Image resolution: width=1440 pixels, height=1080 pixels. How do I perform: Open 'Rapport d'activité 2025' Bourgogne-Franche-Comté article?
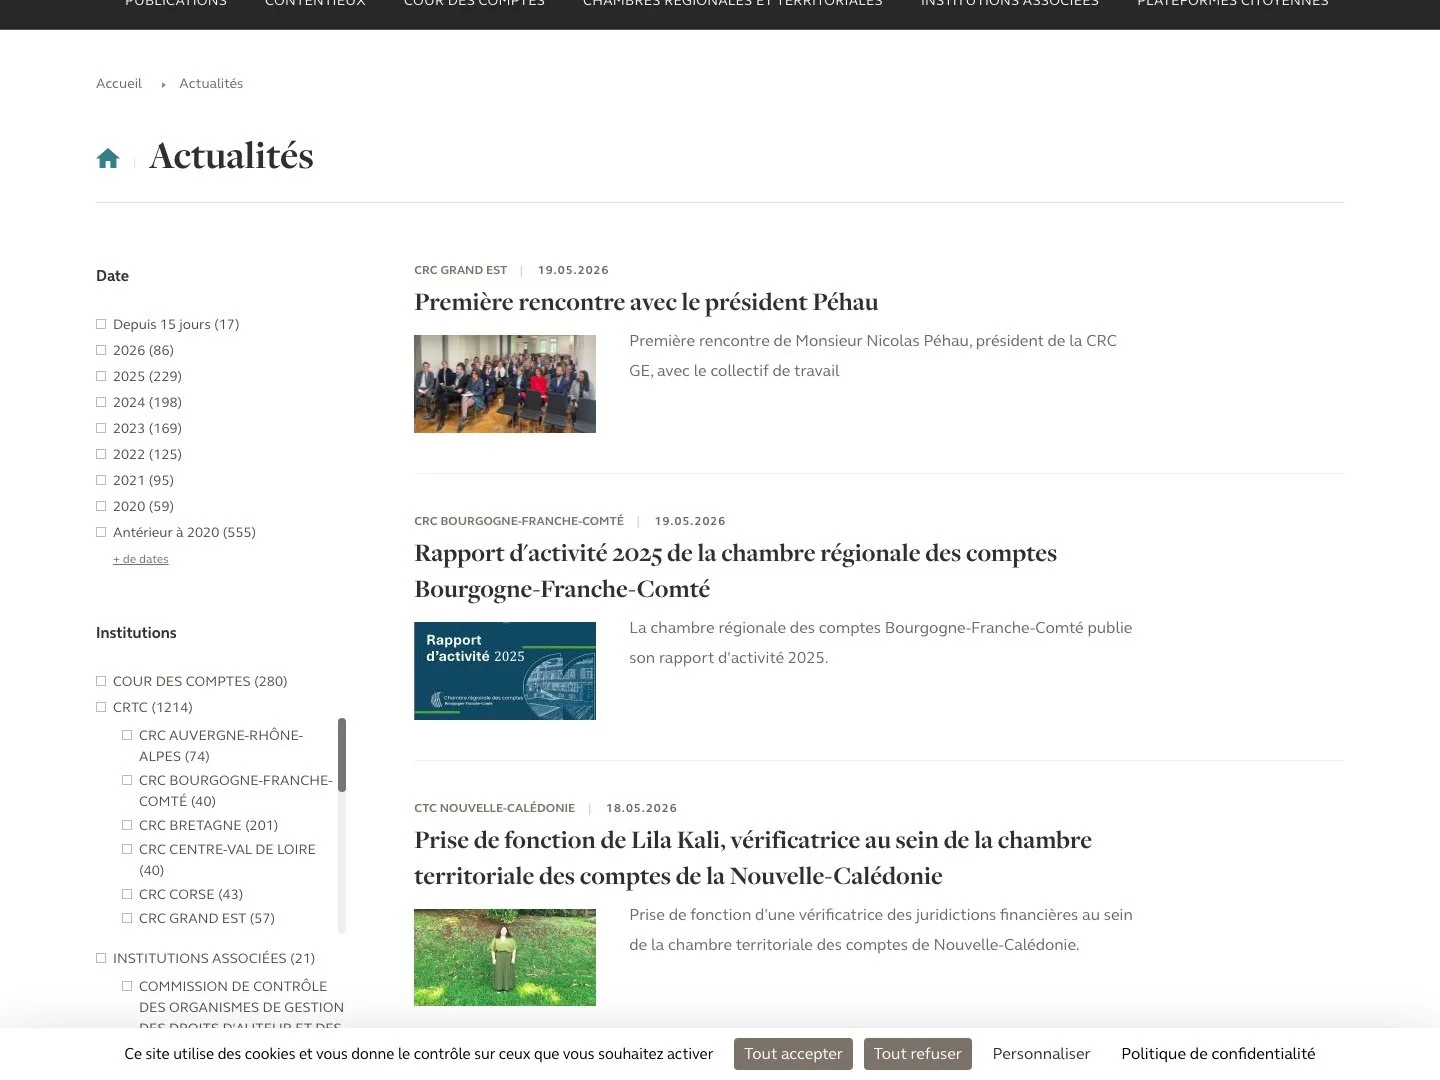pos(735,571)
